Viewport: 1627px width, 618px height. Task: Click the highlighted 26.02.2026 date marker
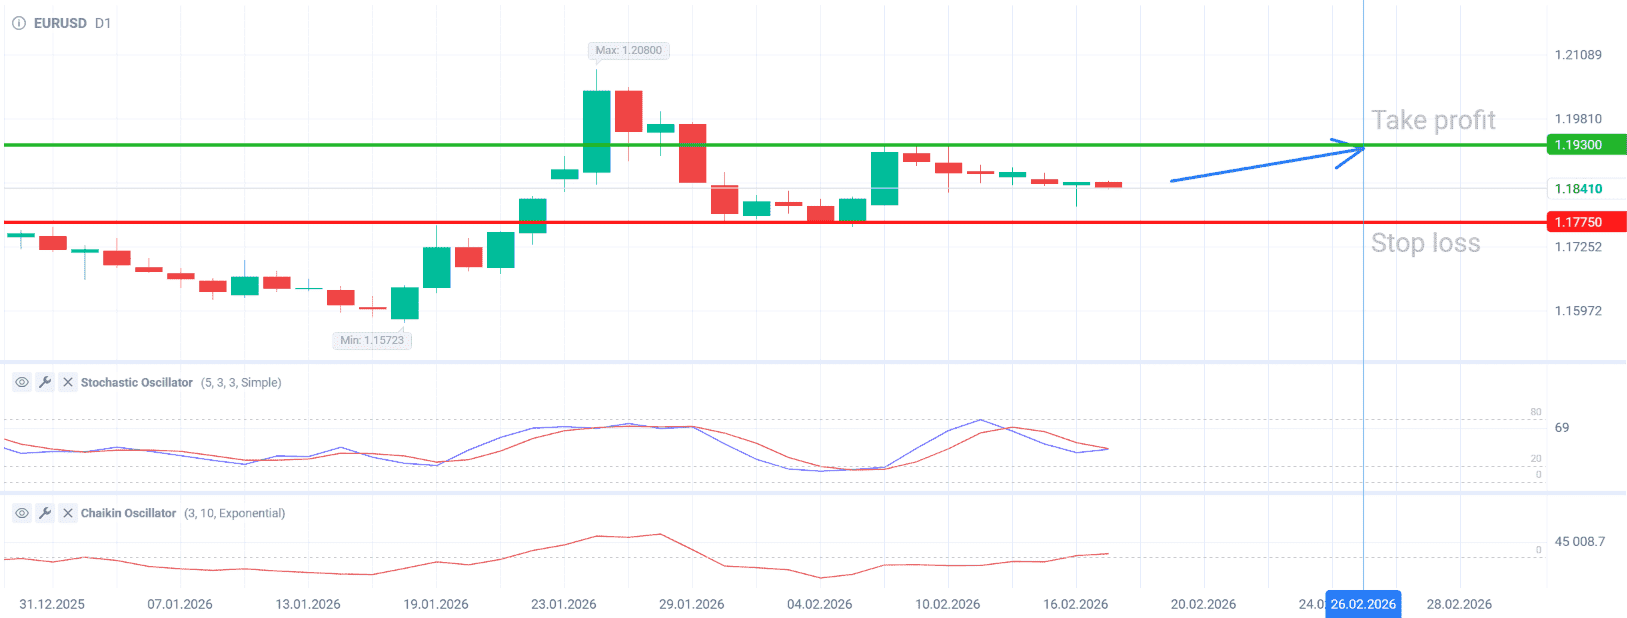coord(1362,604)
